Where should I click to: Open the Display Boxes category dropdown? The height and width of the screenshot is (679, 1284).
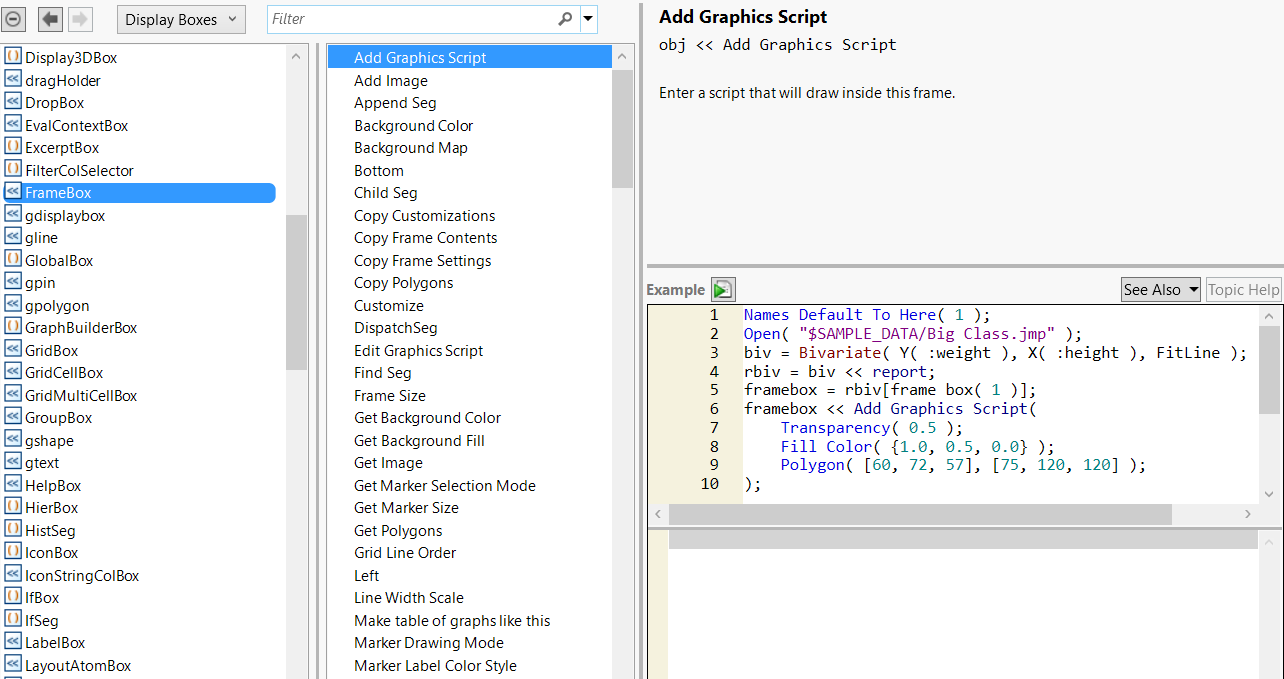click(x=181, y=19)
